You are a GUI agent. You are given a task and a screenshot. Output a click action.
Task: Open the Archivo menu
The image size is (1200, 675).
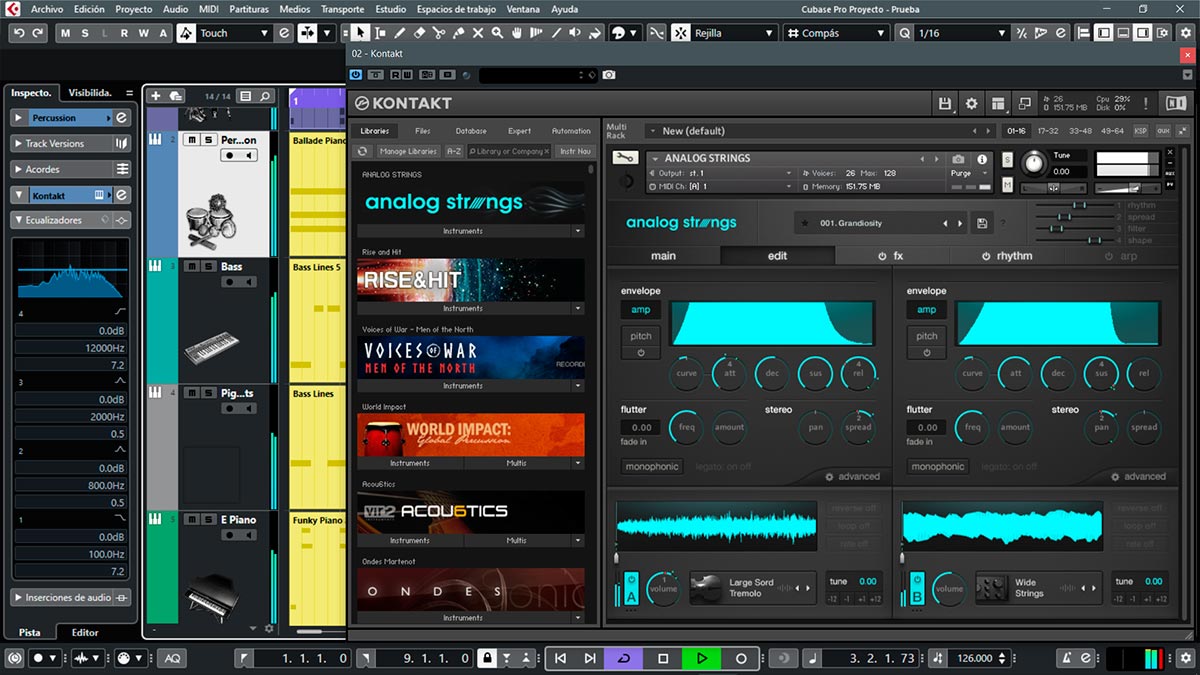pyautogui.click(x=47, y=9)
